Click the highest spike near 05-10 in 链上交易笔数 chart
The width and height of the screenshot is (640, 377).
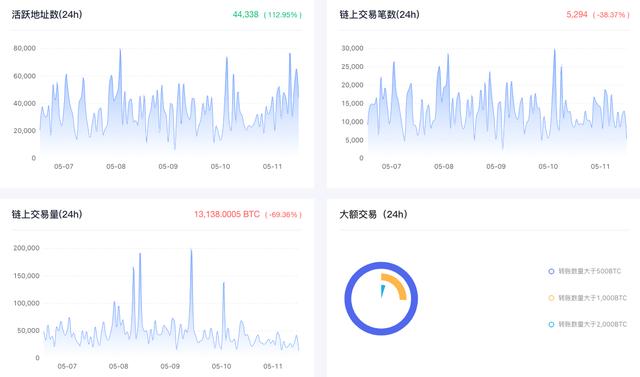pyautogui.click(x=554, y=50)
